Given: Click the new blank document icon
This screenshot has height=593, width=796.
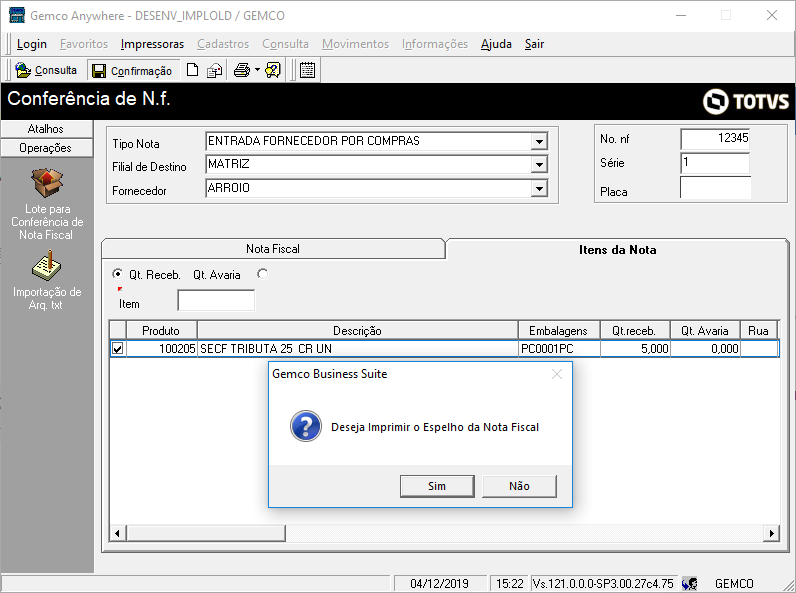Looking at the screenshot, I should pos(192,70).
